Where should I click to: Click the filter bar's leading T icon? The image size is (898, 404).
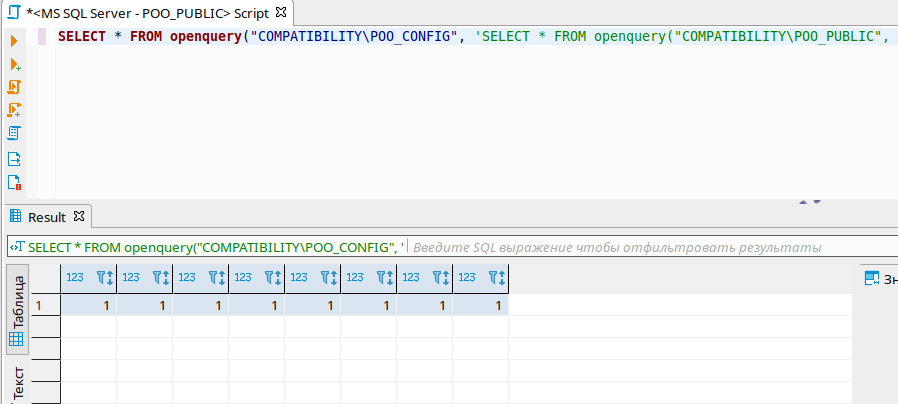pos(17,248)
